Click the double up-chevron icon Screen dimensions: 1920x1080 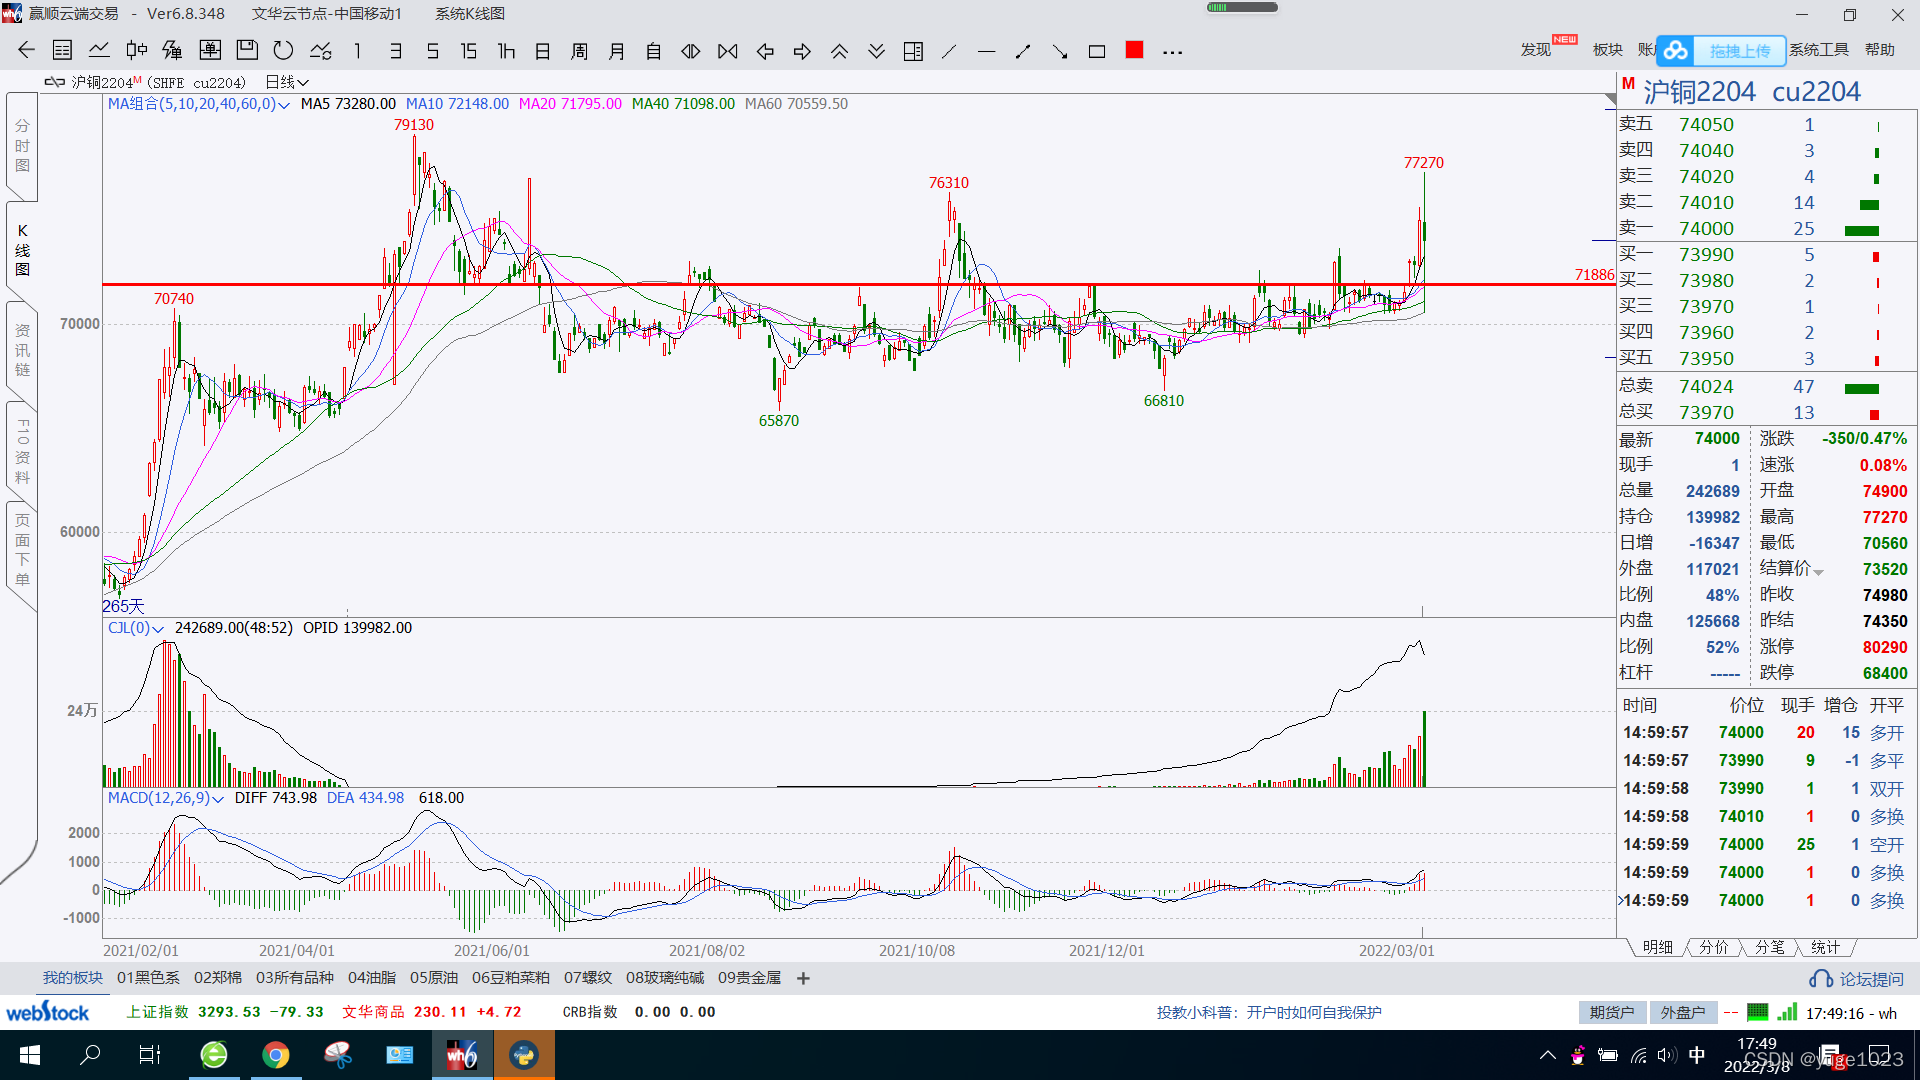[839, 51]
